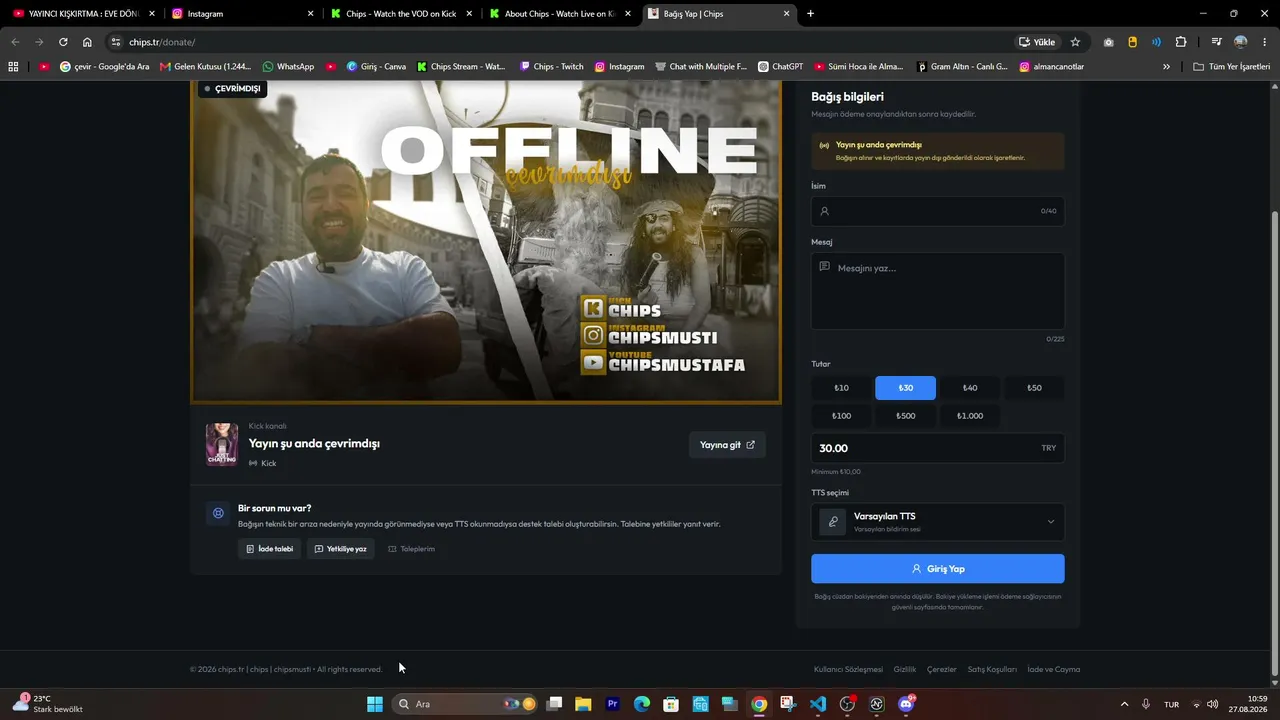Open the Chrome apps grid in bookmarks bar
The width and height of the screenshot is (1280, 720).
coord(13,67)
